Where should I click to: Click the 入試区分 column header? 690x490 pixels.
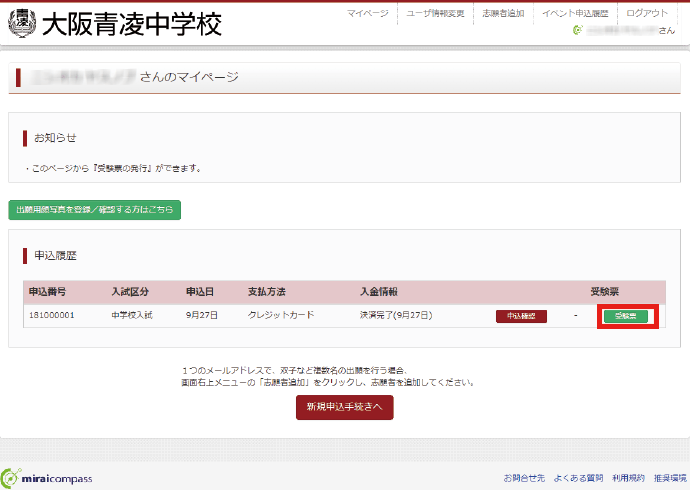[130, 292]
